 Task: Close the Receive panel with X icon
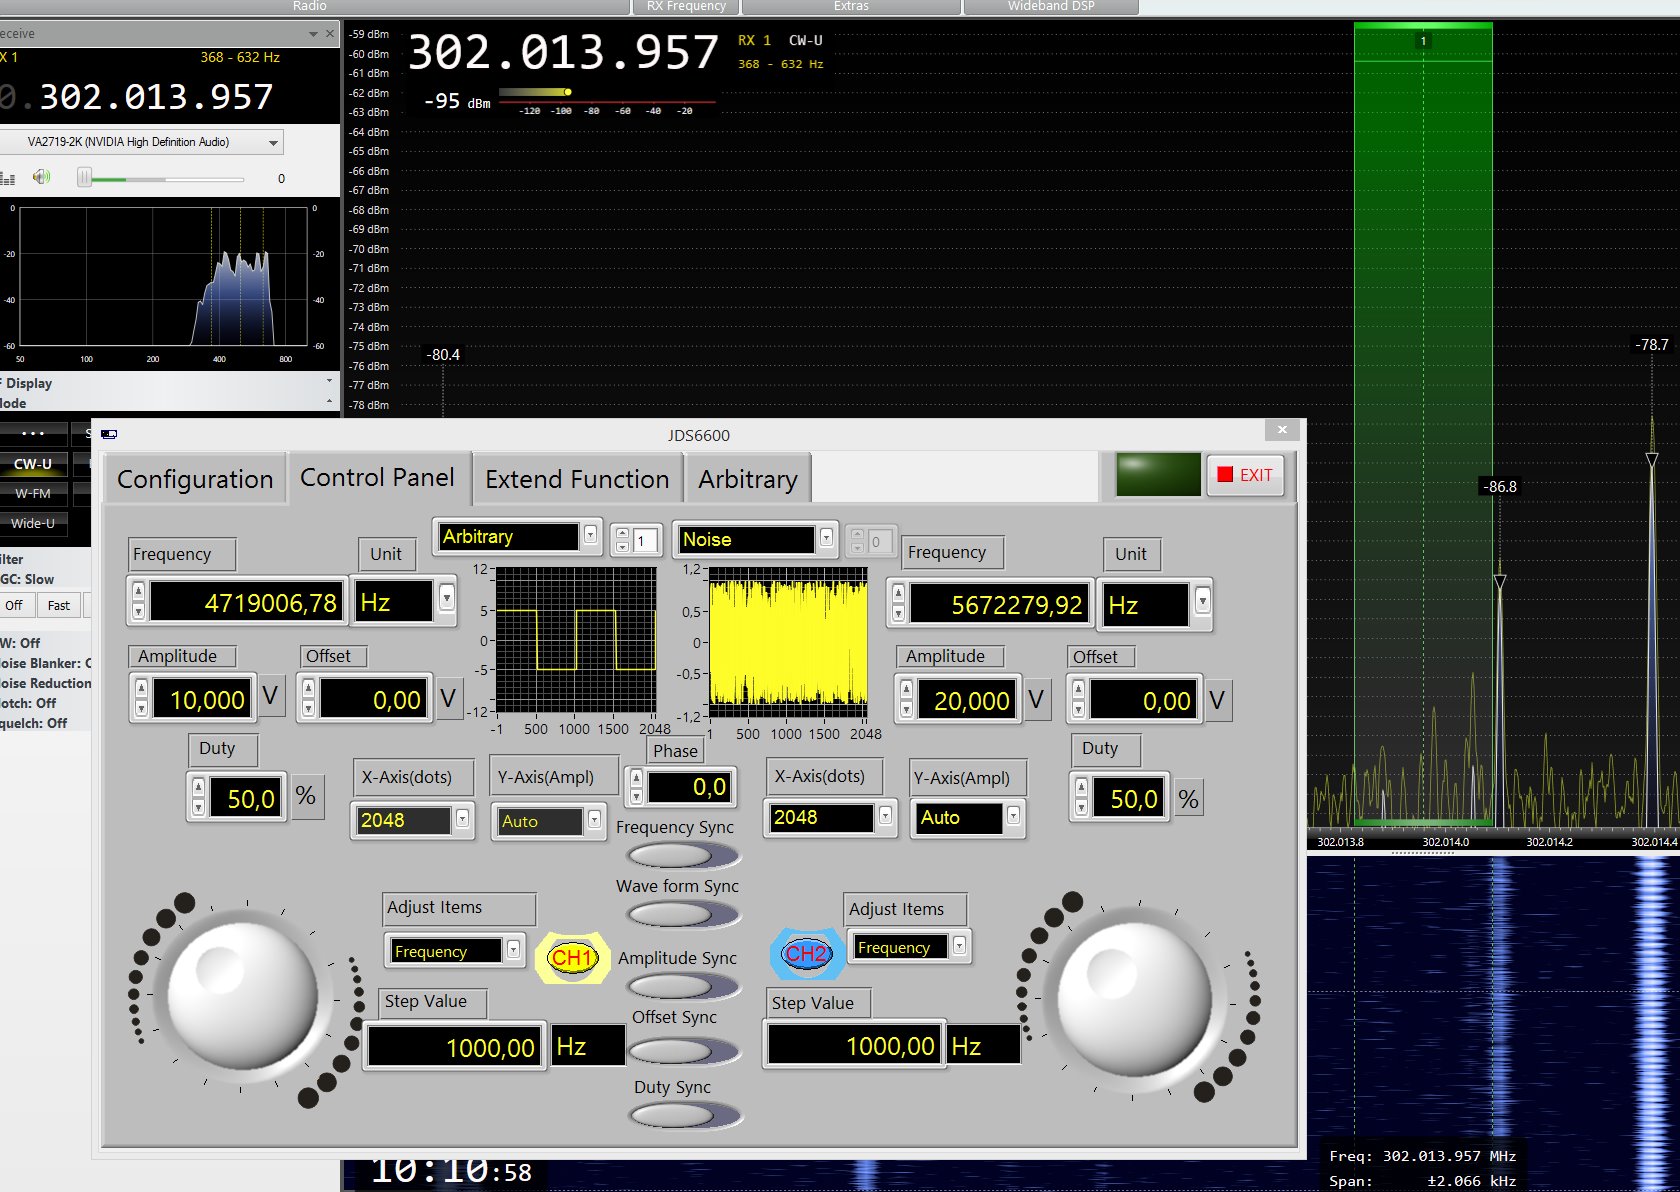(x=330, y=33)
